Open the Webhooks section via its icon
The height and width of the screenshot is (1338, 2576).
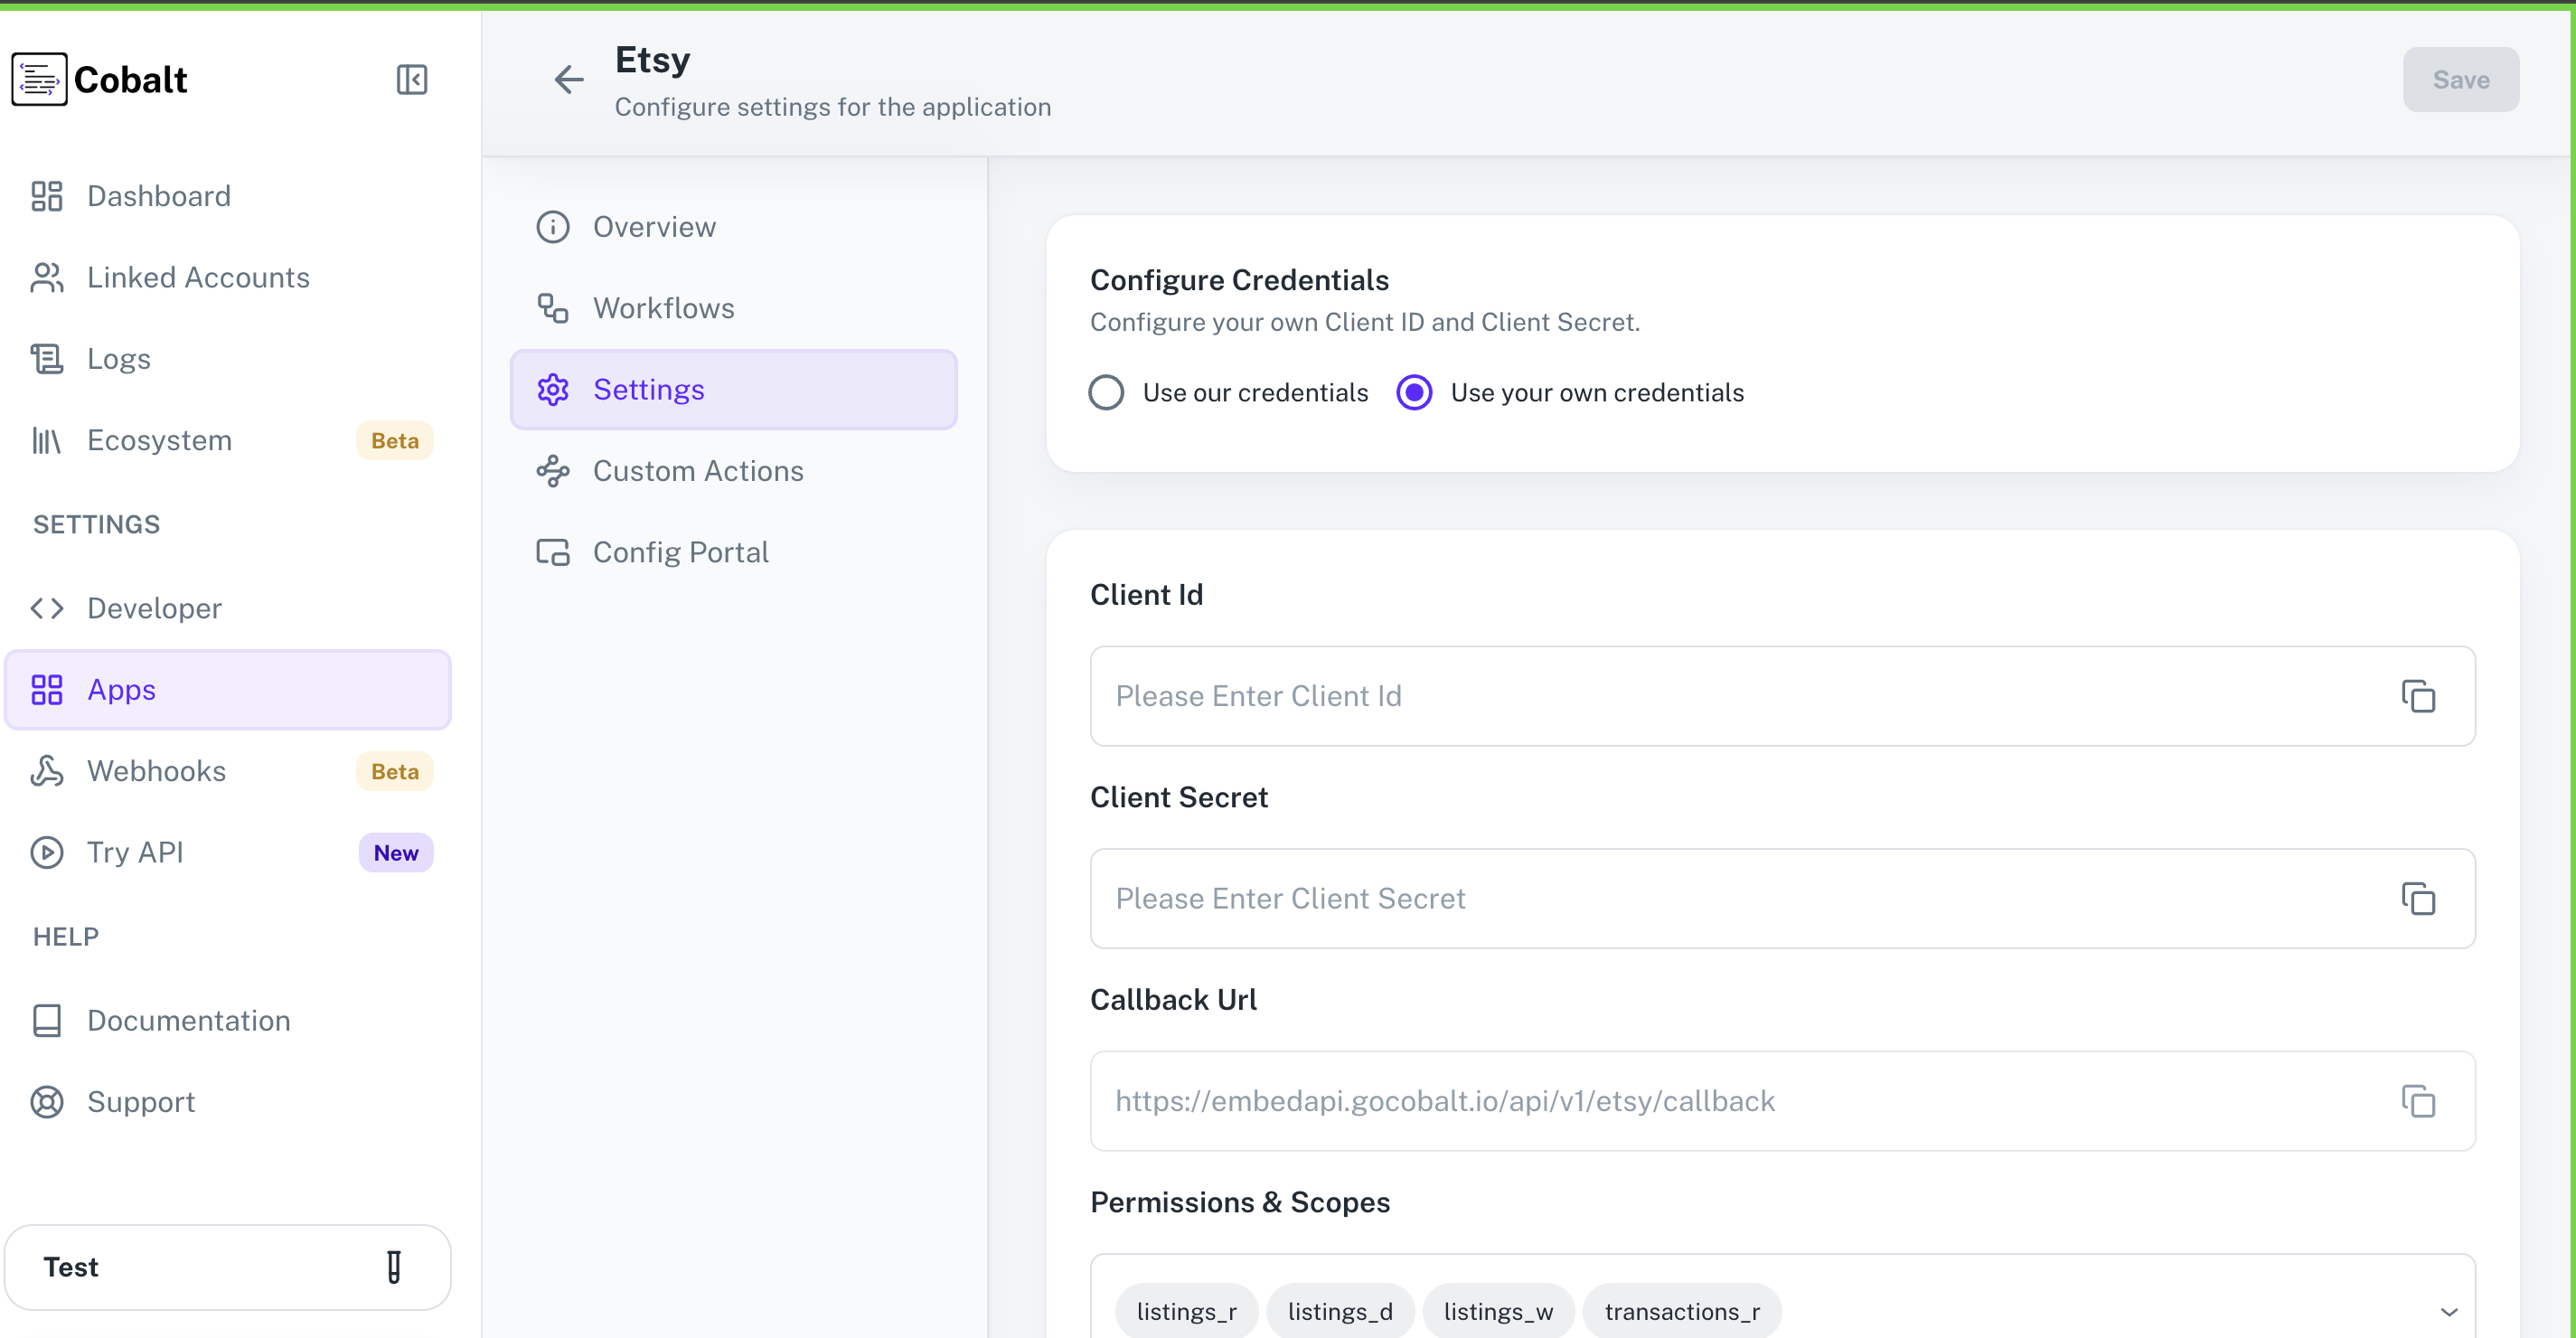(46, 770)
